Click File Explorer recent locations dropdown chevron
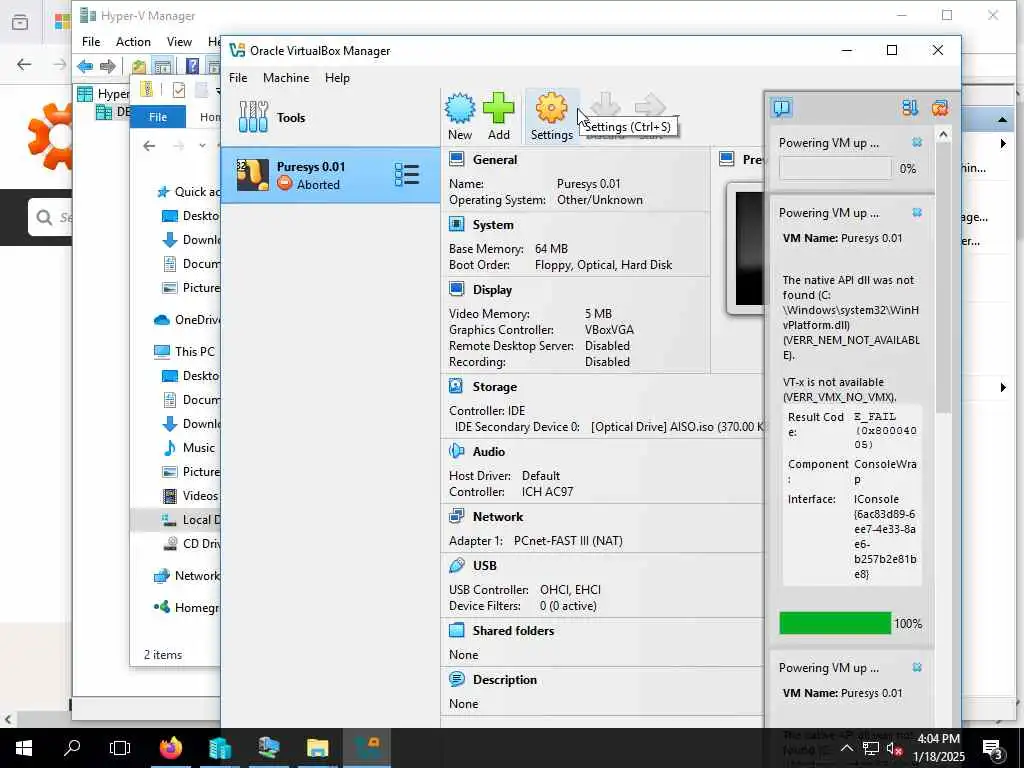 [202, 146]
